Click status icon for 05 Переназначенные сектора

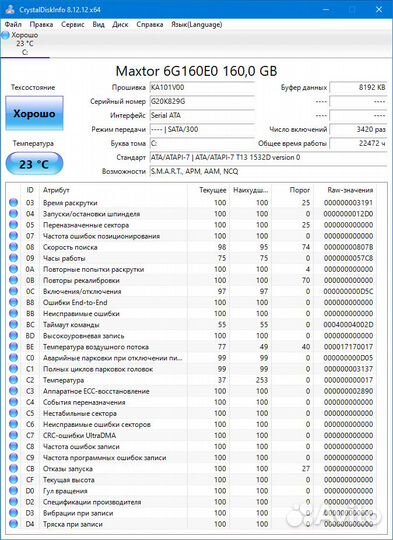(x=13, y=225)
